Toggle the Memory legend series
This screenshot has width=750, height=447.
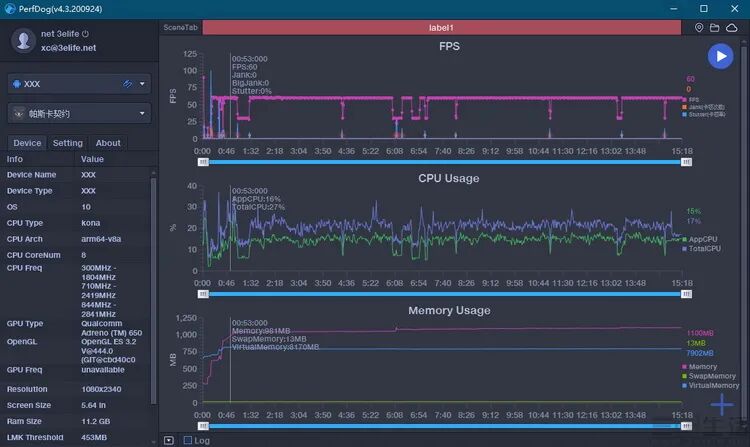point(699,367)
